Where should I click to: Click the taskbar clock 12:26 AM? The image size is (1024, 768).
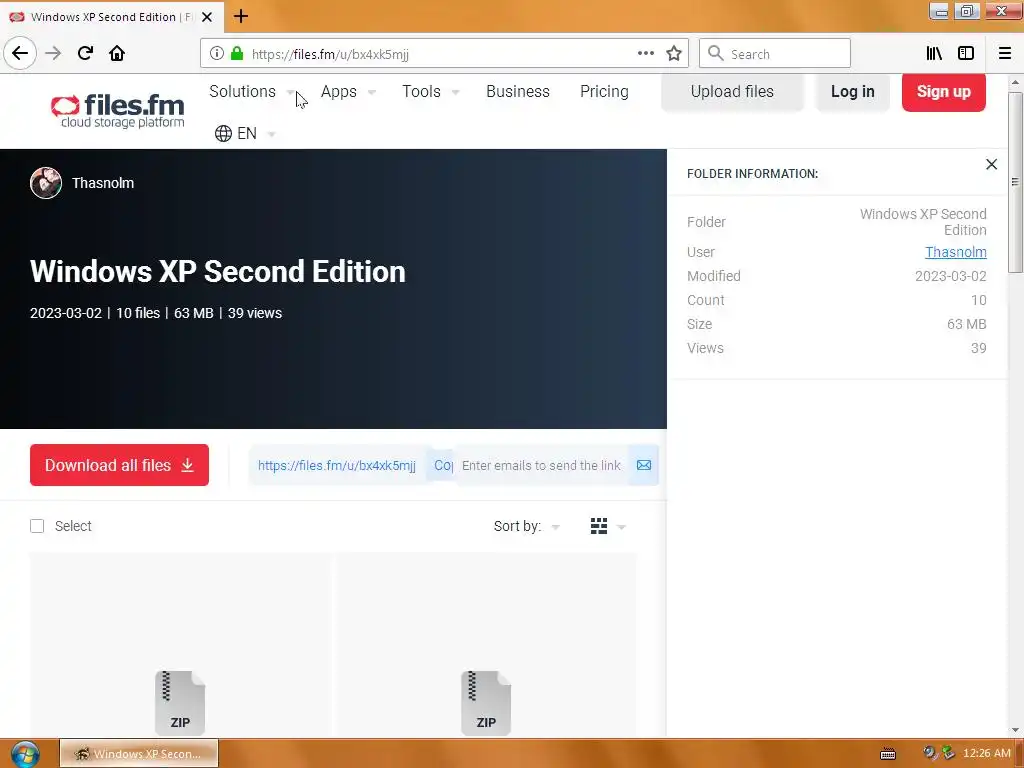click(x=987, y=754)
